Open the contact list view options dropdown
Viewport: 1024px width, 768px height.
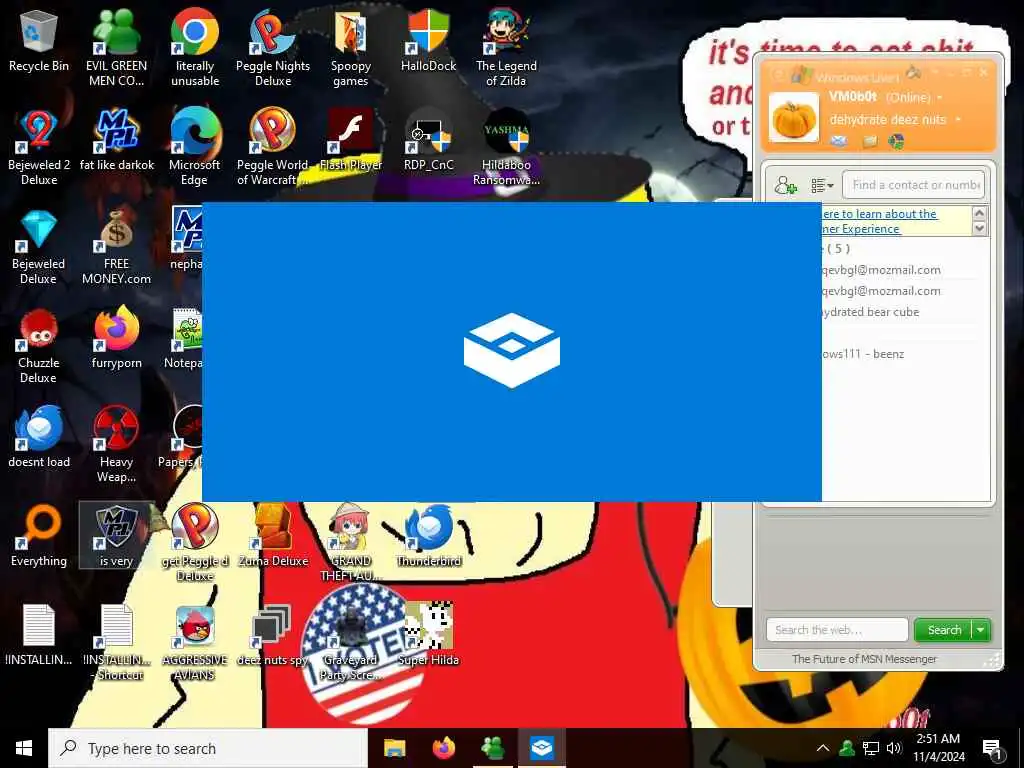pos(822,186)
